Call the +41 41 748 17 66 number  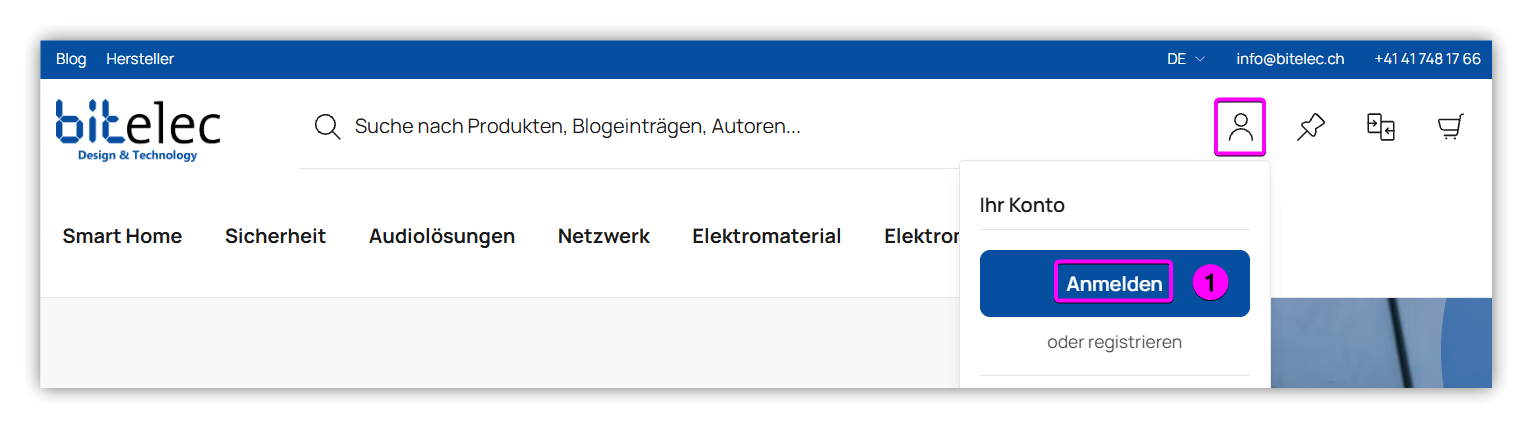[1427, 59]
